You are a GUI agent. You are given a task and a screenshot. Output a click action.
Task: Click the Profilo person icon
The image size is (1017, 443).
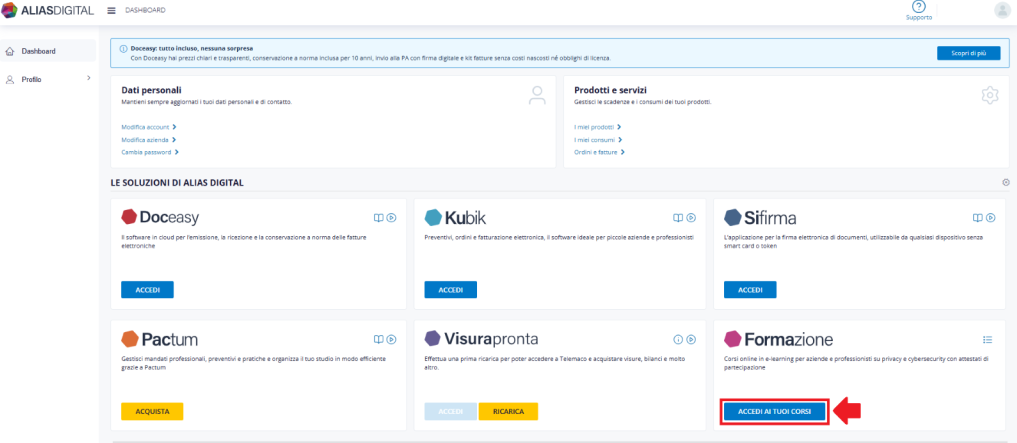pos(10,79)
